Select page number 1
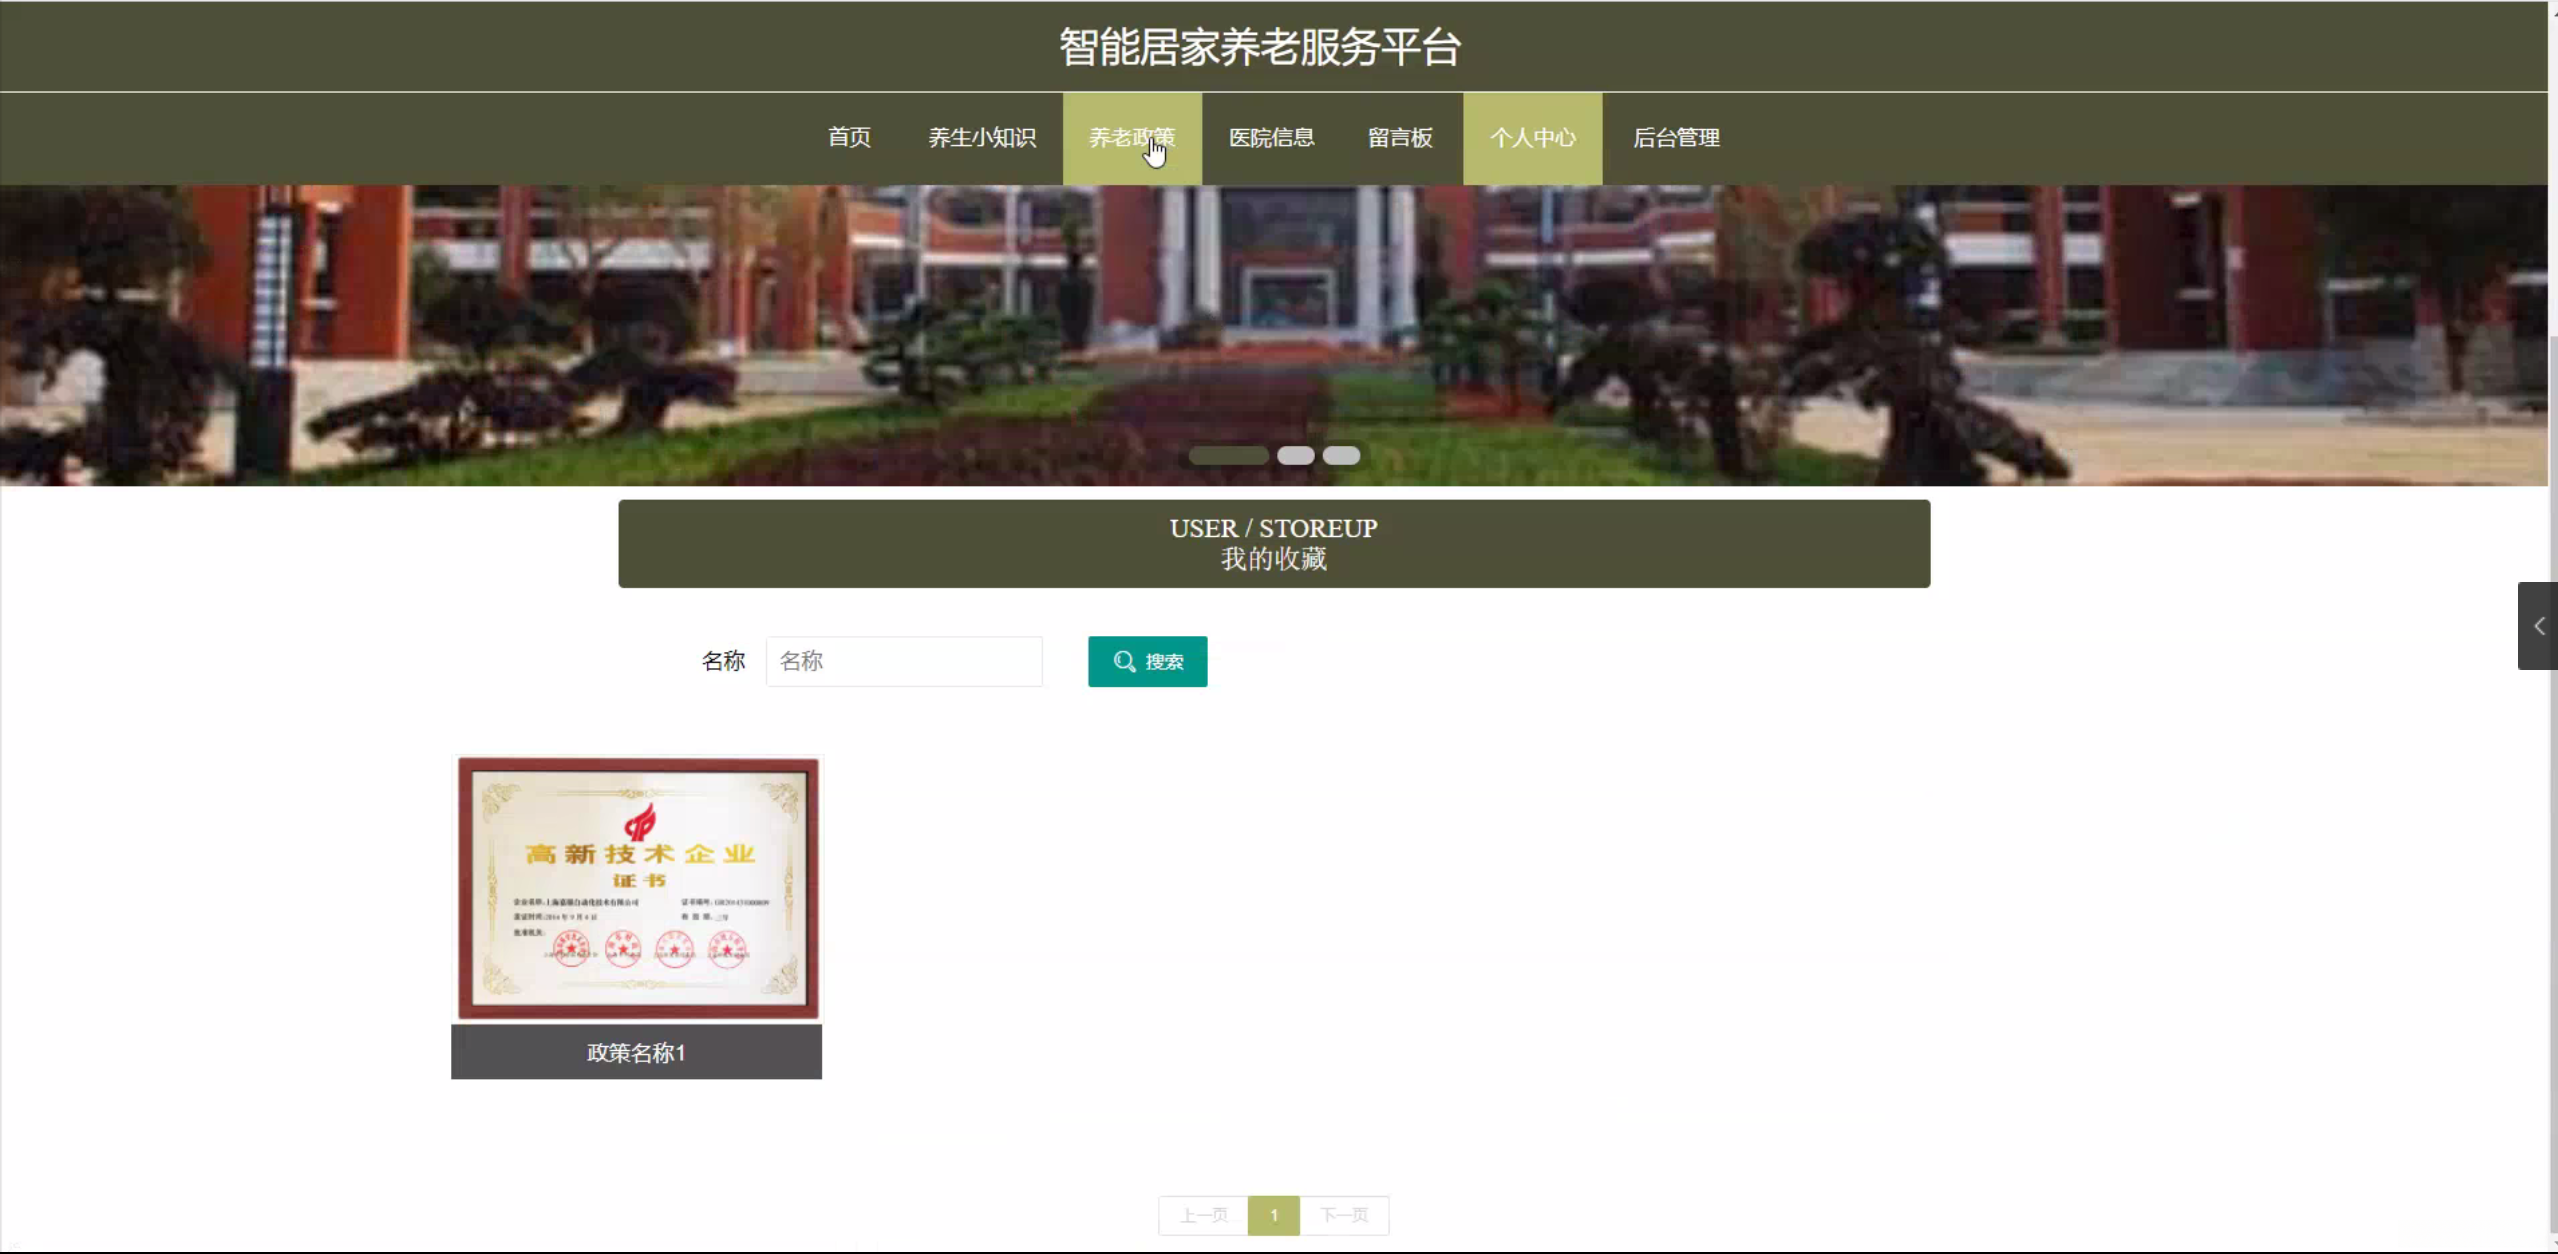The width and height of the screenshot is (2558, 1254). click(1273, 1215)
